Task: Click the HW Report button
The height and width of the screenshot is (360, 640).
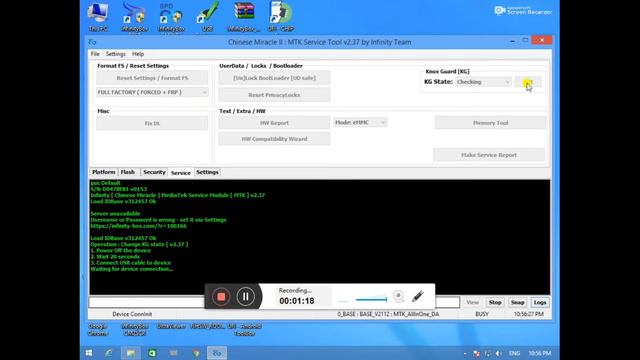Action: pos(274,123)
